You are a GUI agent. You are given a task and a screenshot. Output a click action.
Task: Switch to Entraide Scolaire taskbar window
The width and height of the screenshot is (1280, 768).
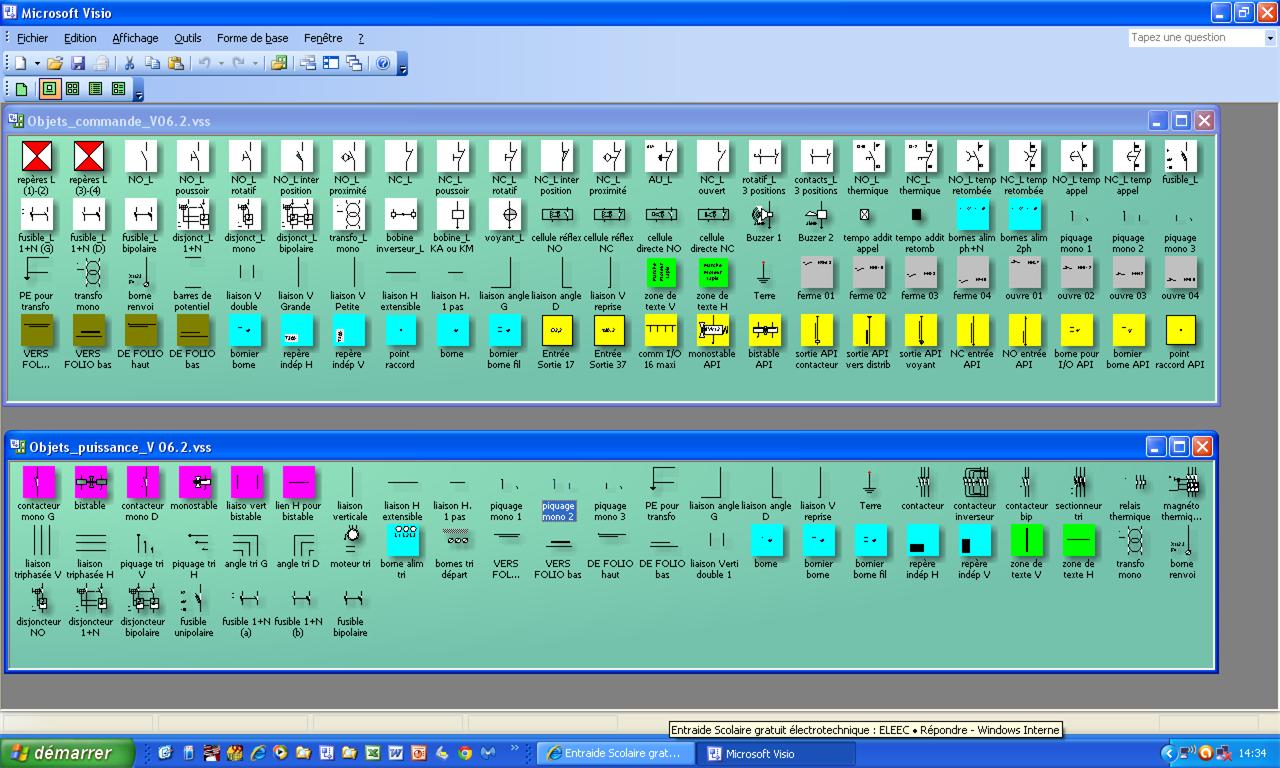pos(615,754)
